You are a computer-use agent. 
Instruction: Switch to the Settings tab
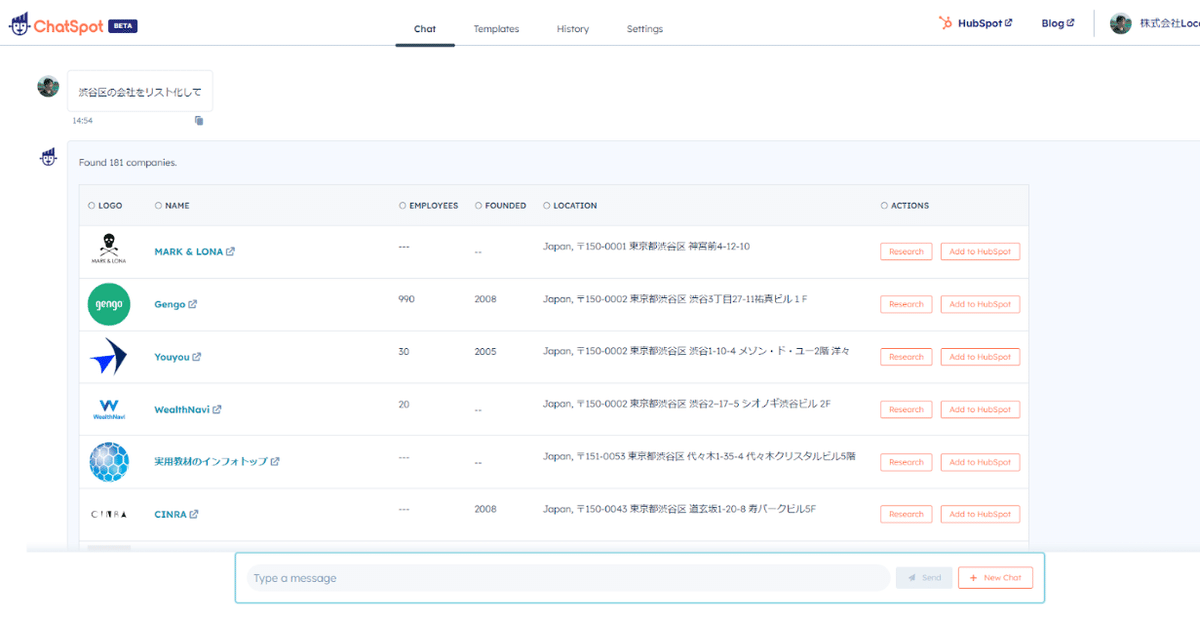coord(645,29)
